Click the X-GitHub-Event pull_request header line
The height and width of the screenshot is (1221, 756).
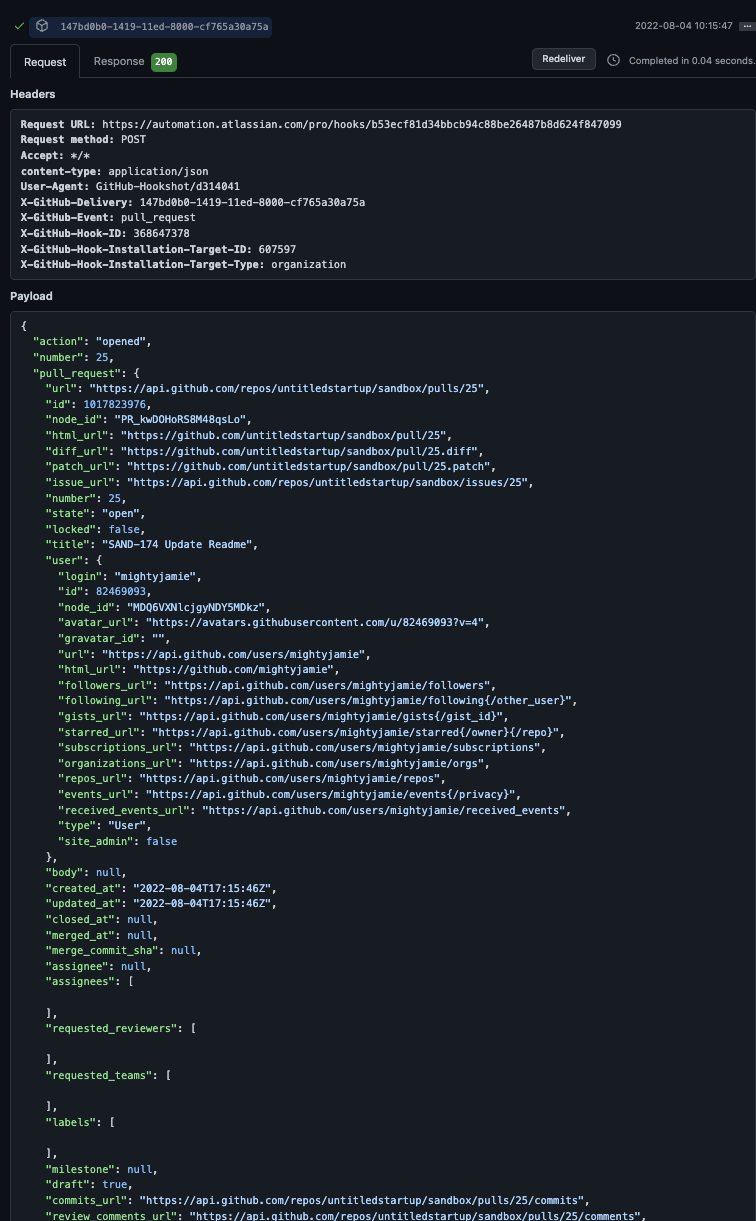(x=108, y=217)
